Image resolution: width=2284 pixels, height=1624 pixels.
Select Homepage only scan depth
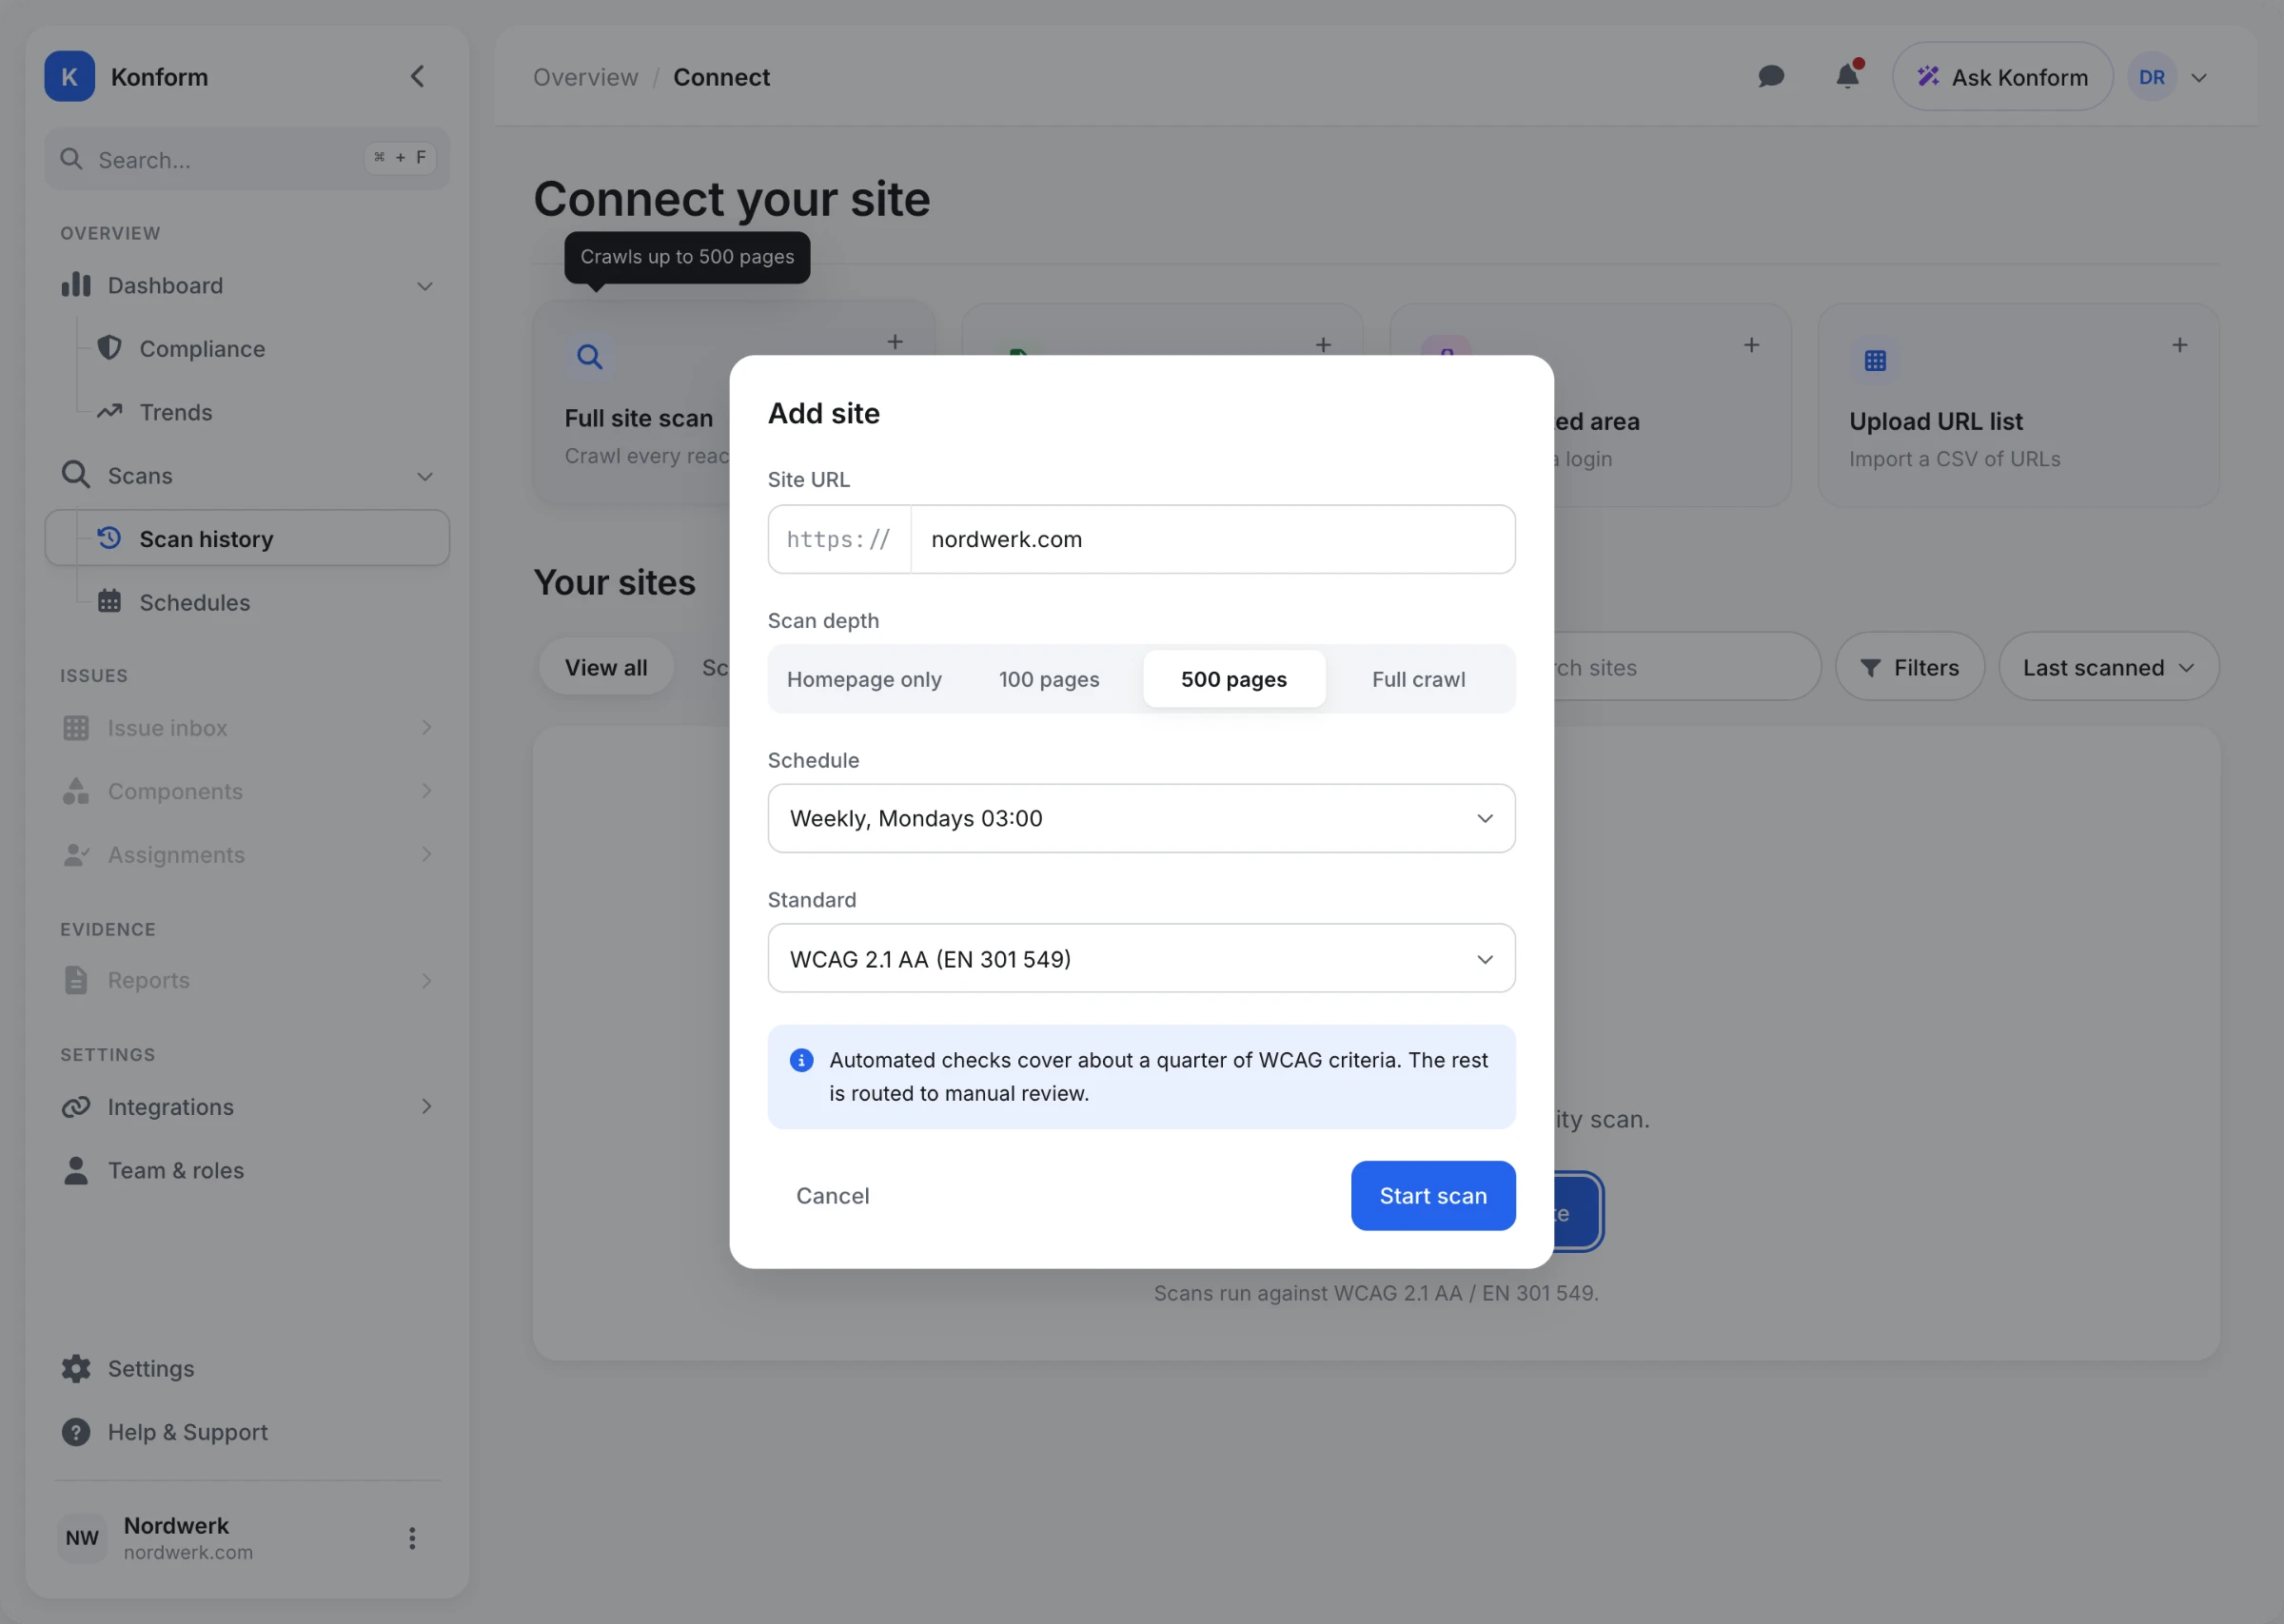coord(864,679)
